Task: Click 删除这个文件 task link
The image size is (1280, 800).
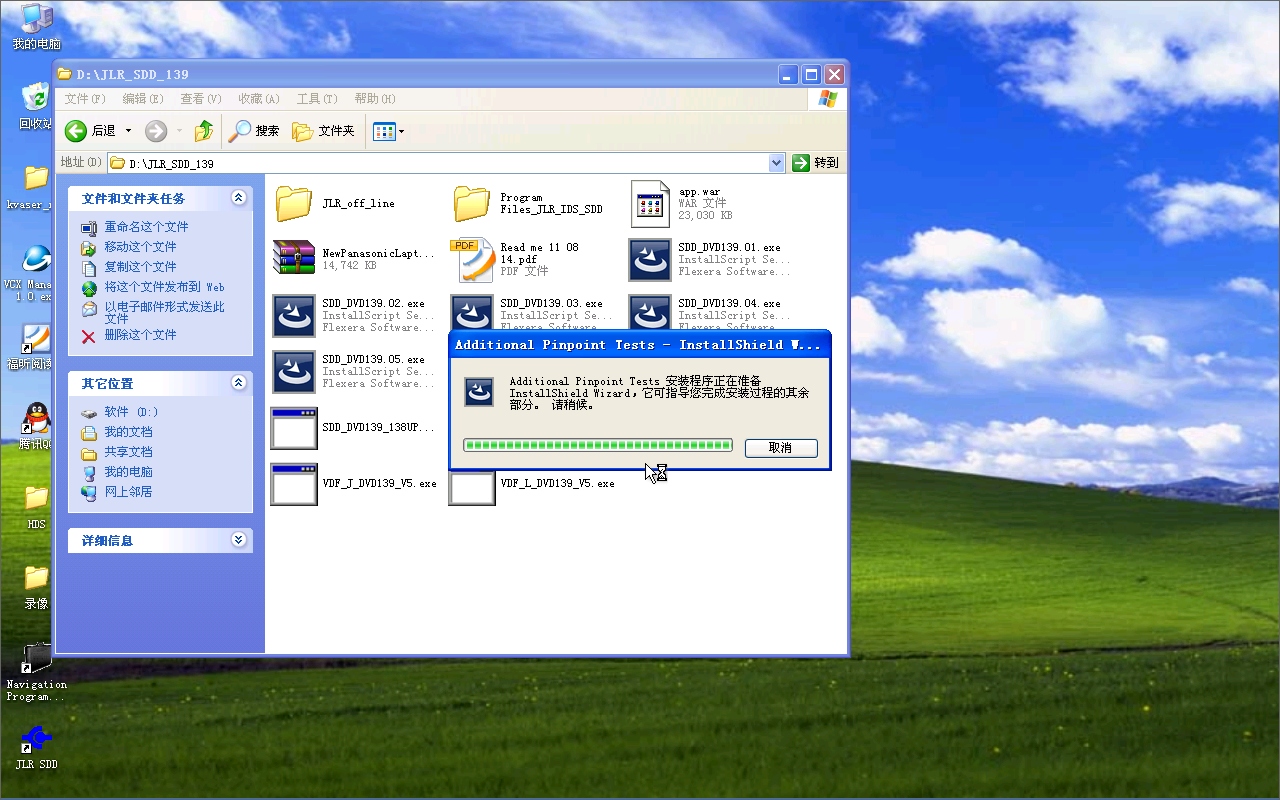Action: pyautogui.click(x=140, y=335)
